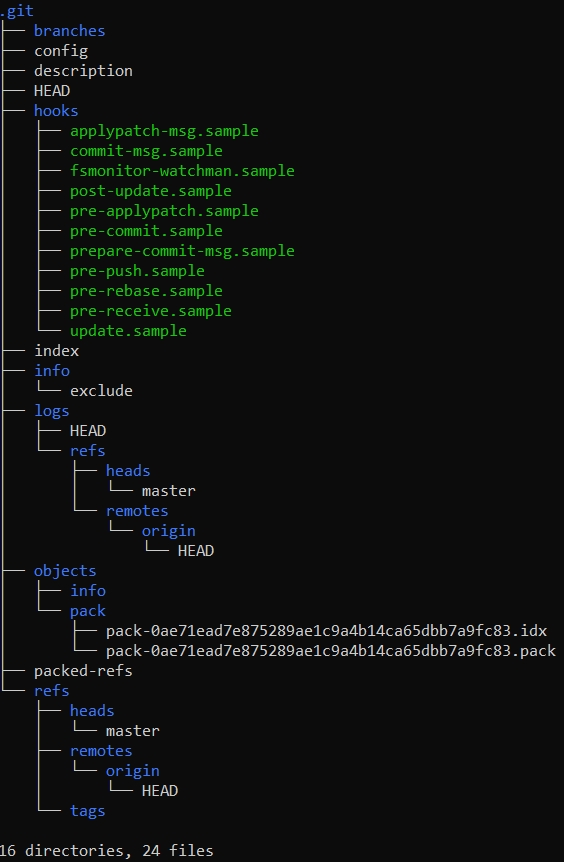The height and width of the screenshot is (862, 564).
Task: Click the hooks directory name
Action: point(56,110)
